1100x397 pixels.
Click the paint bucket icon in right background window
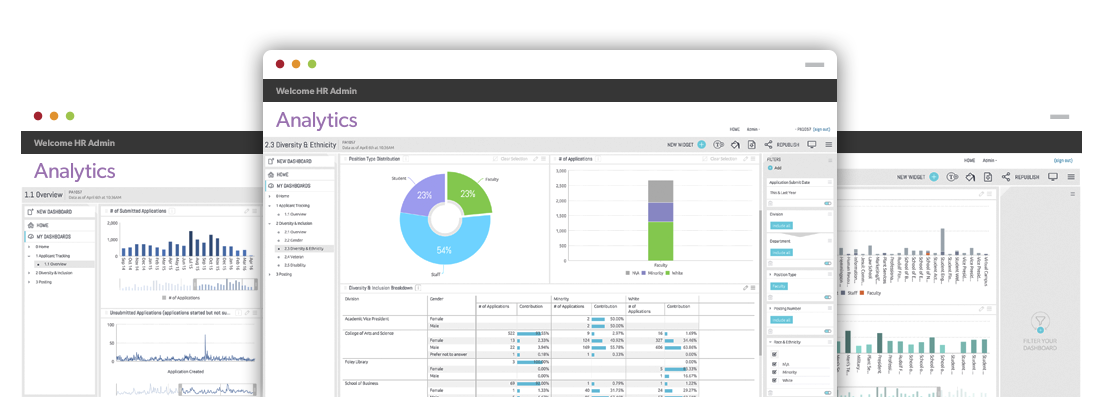click(970, 177)
